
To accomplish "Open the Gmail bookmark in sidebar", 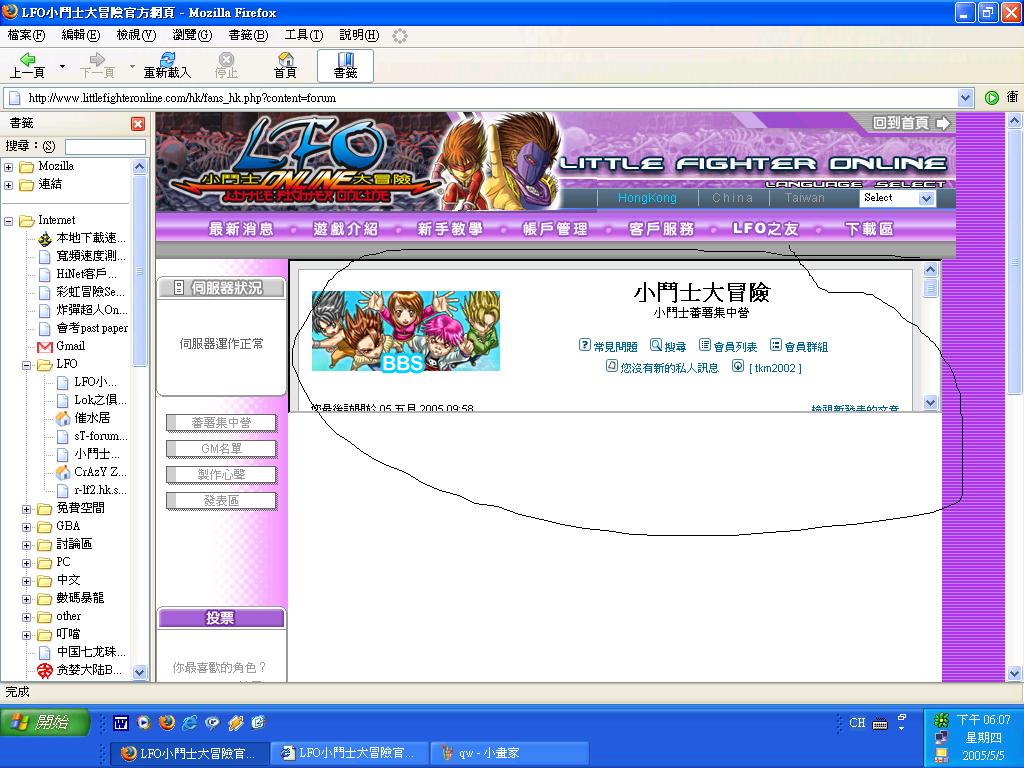I will (x=70, y=346).
